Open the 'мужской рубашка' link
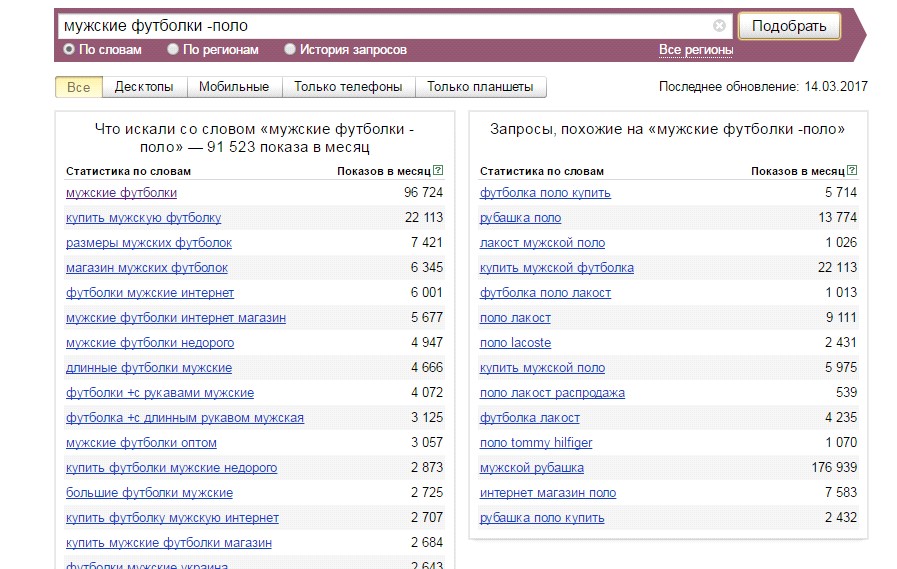897x569 pixels. (532, 468)
